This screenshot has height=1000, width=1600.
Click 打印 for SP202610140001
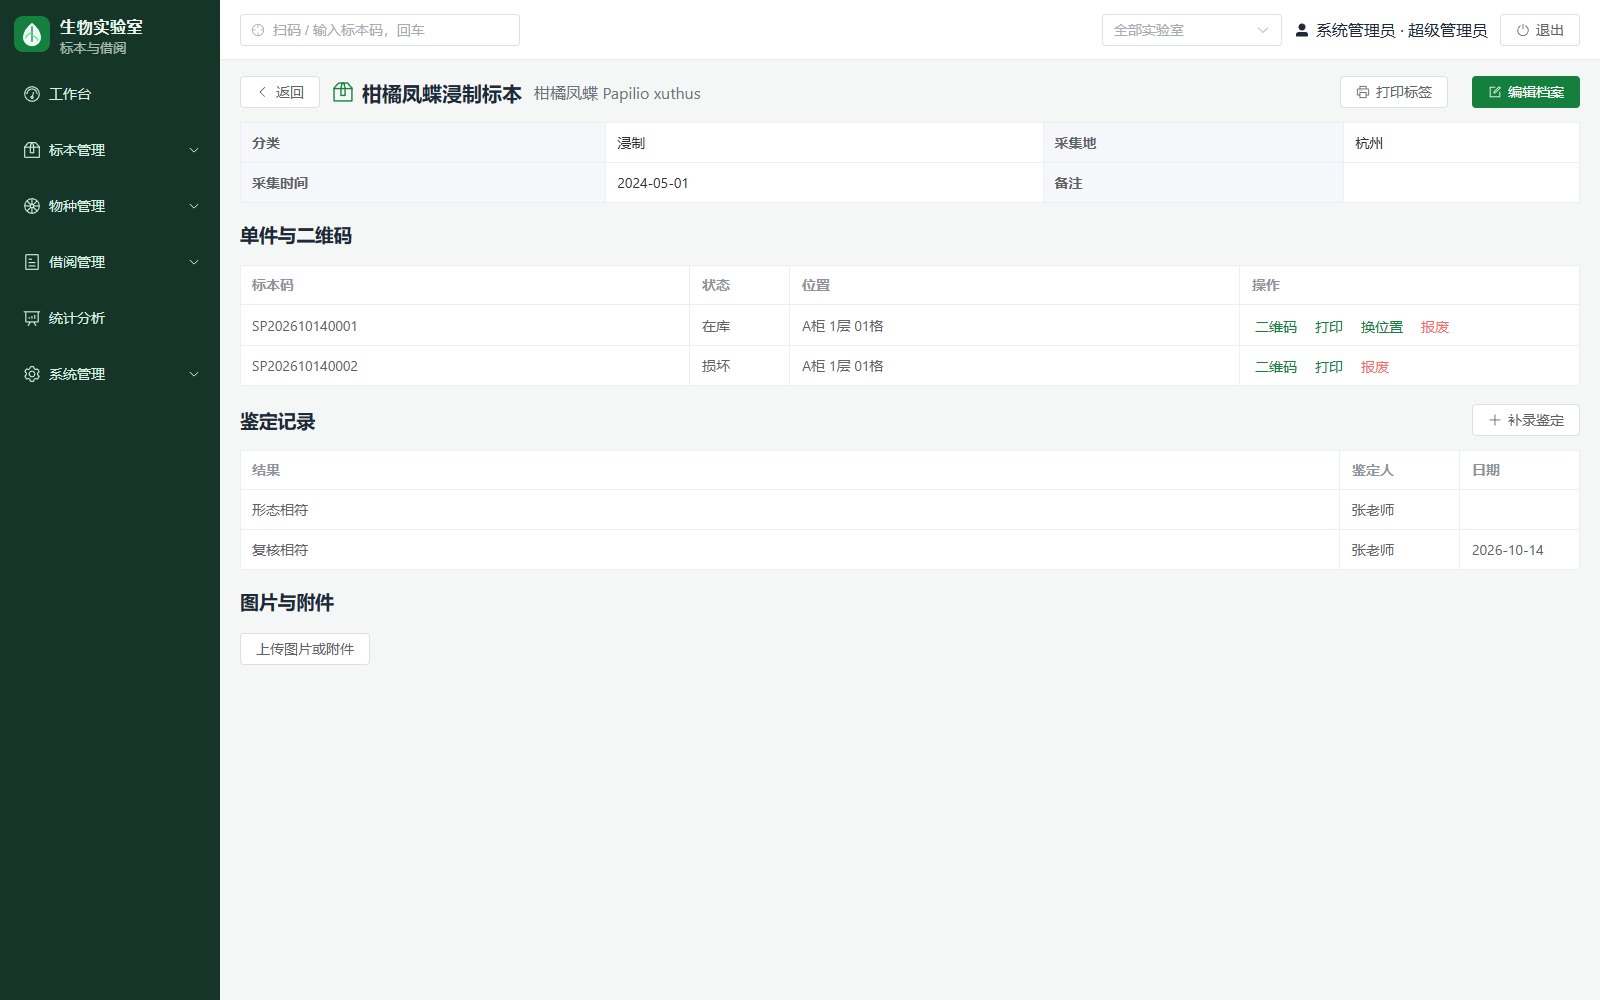click(1329, 327)
